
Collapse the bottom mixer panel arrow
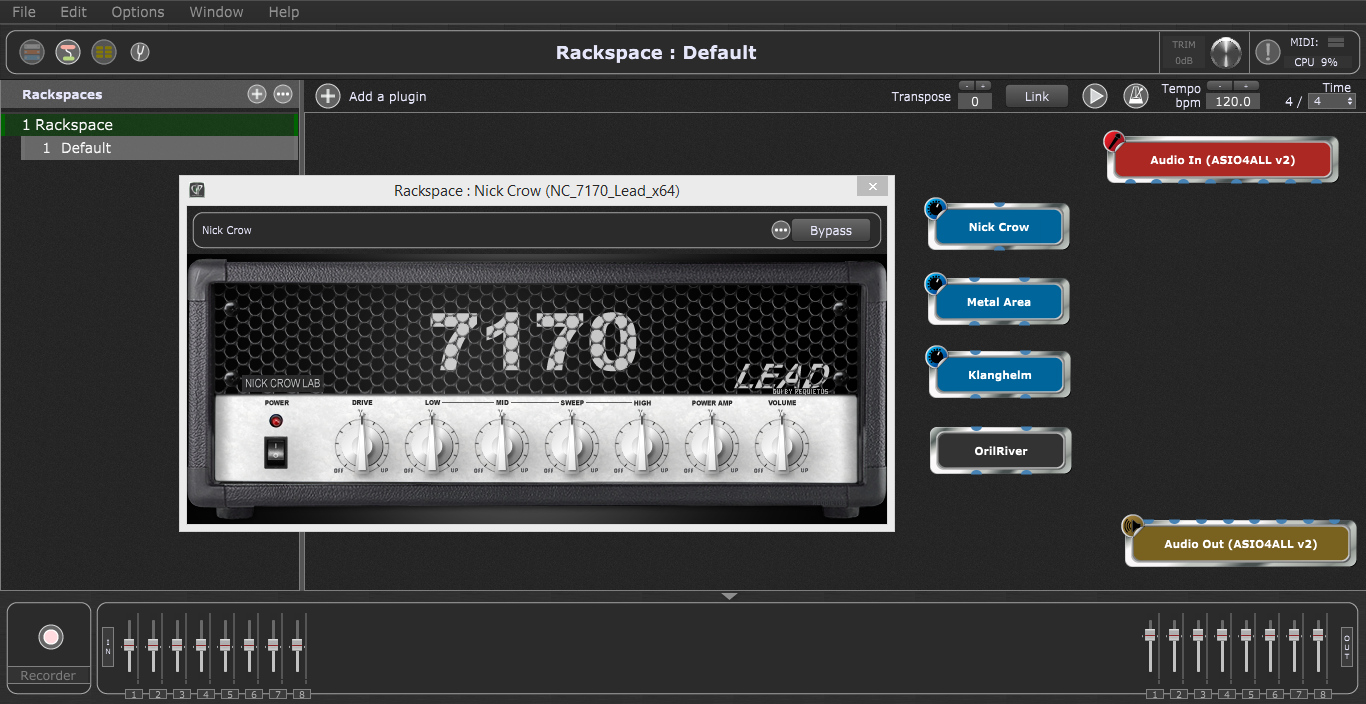(x=729, y=596)
